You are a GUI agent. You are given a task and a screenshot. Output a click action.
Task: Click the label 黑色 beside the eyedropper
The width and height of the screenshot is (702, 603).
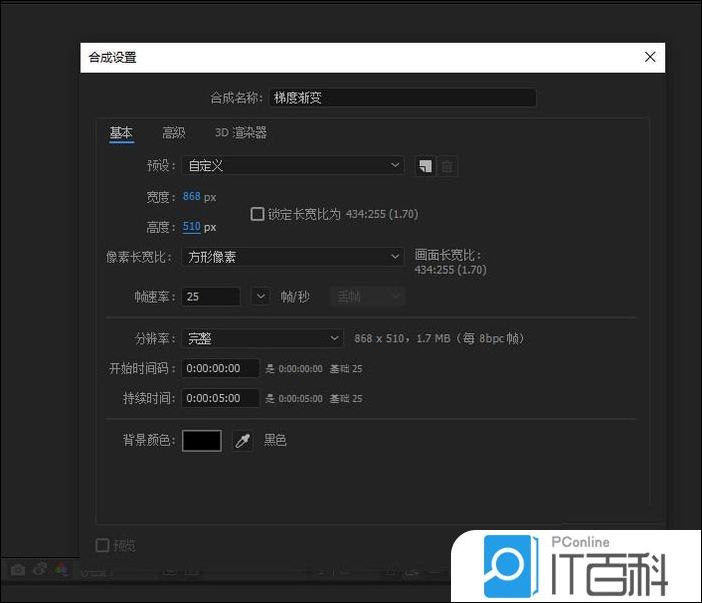275,440
